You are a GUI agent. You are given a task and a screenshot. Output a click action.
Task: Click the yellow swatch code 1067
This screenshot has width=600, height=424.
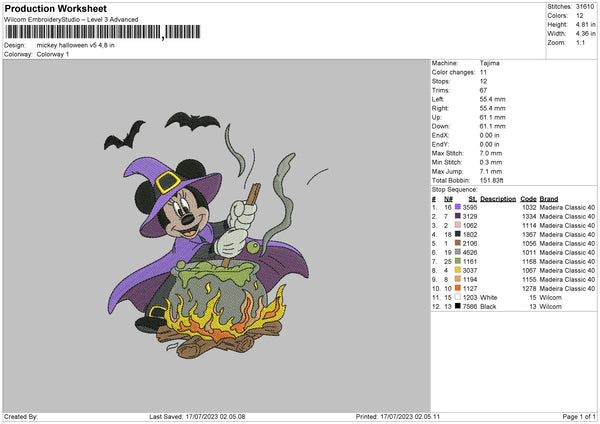(x=458, y=270)
